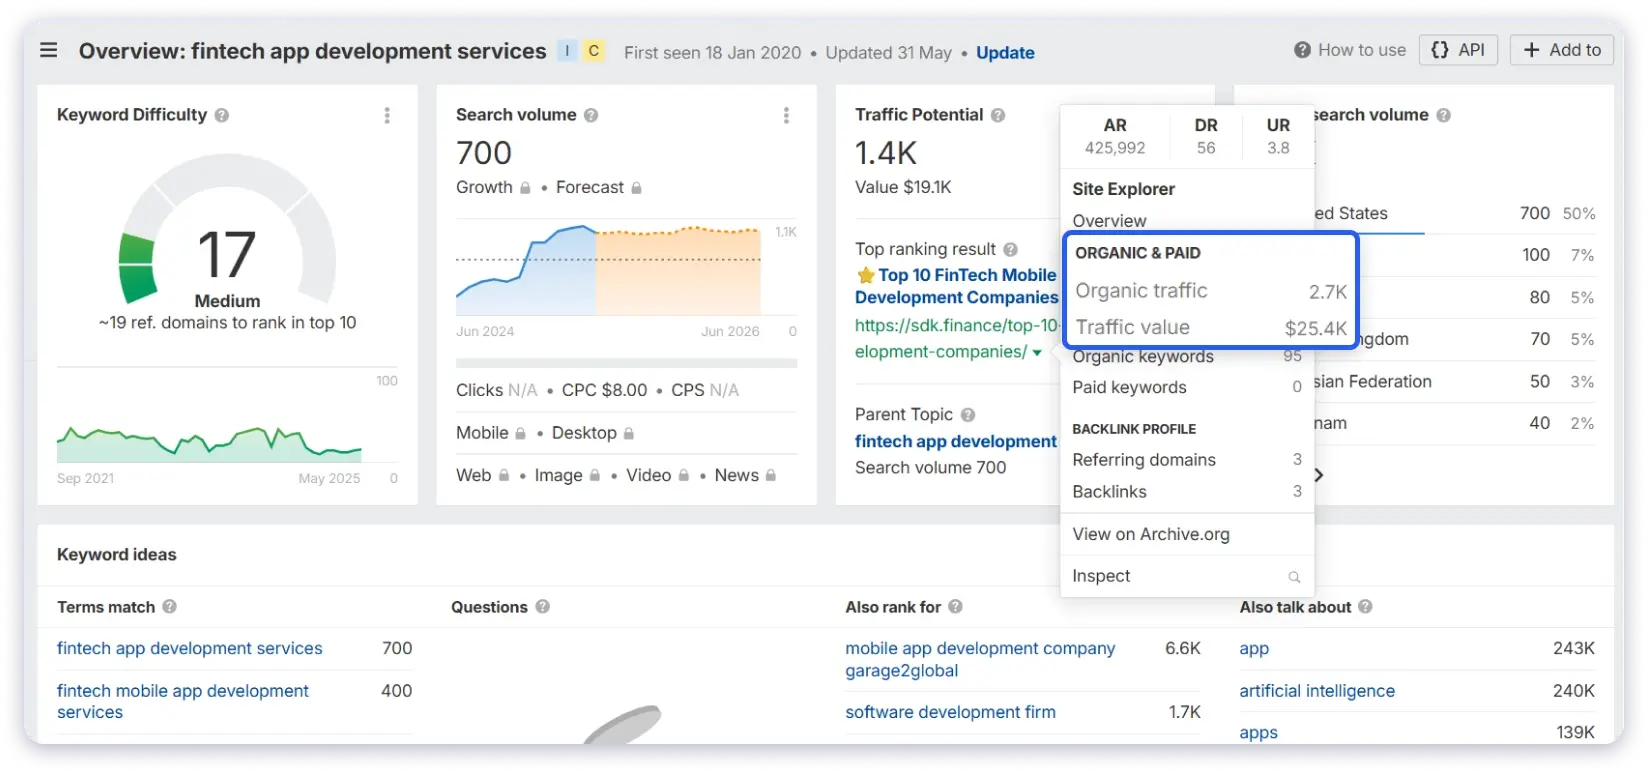The width and height of the screenshot is (1648, 773).
Task: Click Traffic Potential help question icon
Action: (998, 115)
